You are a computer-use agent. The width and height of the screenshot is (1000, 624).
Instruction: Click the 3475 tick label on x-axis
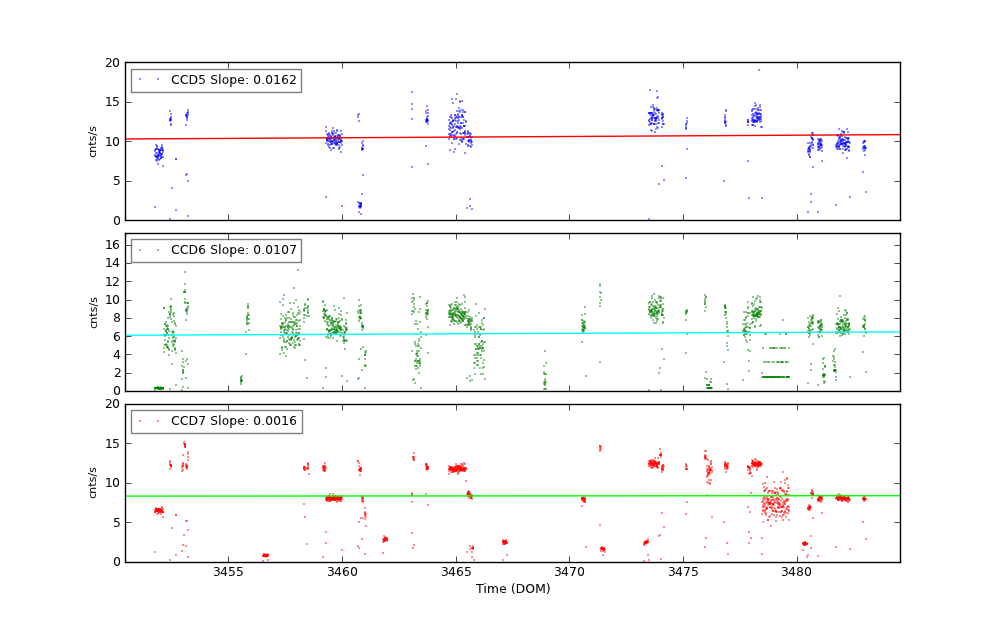[683, 572]
